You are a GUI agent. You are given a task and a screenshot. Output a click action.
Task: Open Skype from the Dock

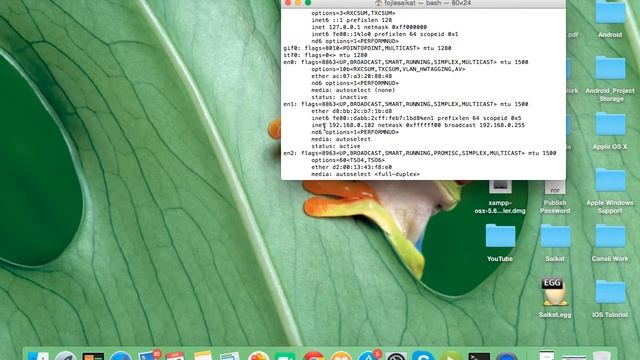point(423,356)
